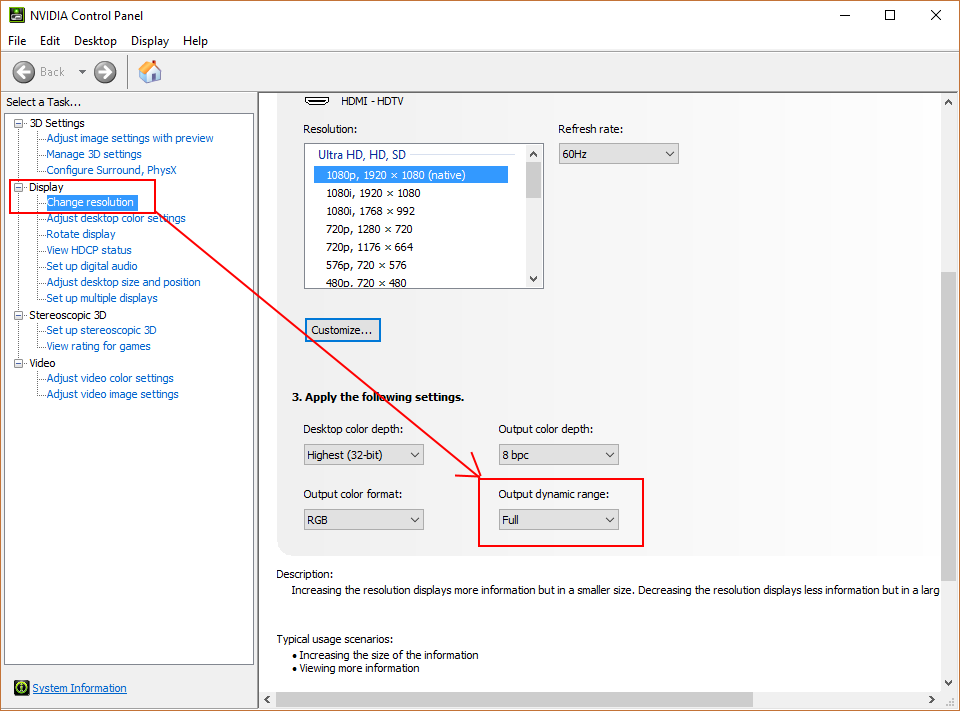
Task: Select Adjust desktop size and position
Action: 123,282
